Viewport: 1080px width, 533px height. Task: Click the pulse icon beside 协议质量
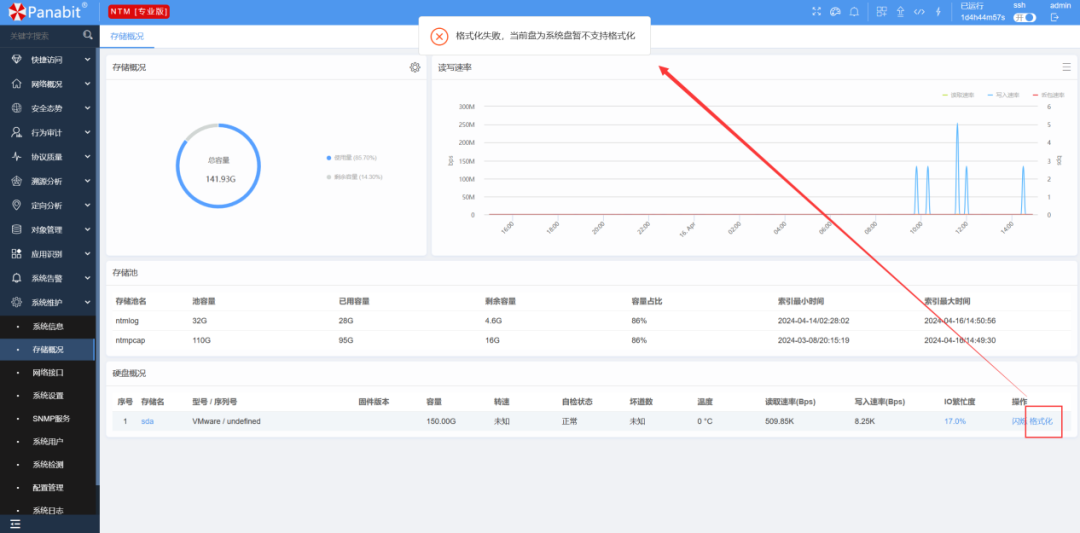pos(17,156)
